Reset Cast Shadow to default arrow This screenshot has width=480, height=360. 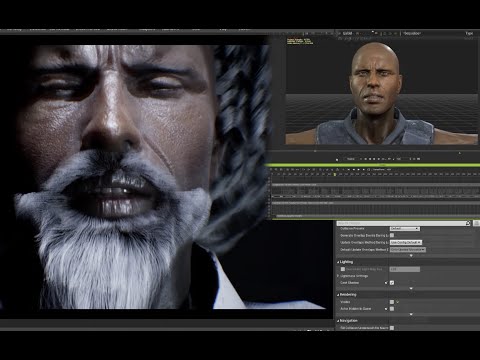point(386,283)
